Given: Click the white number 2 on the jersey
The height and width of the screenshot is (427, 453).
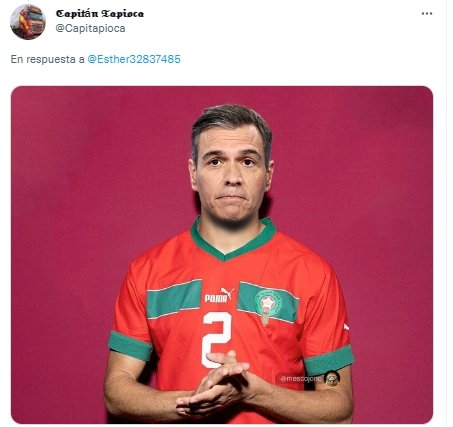Looking at the screenshot, I should click(217, 339).
